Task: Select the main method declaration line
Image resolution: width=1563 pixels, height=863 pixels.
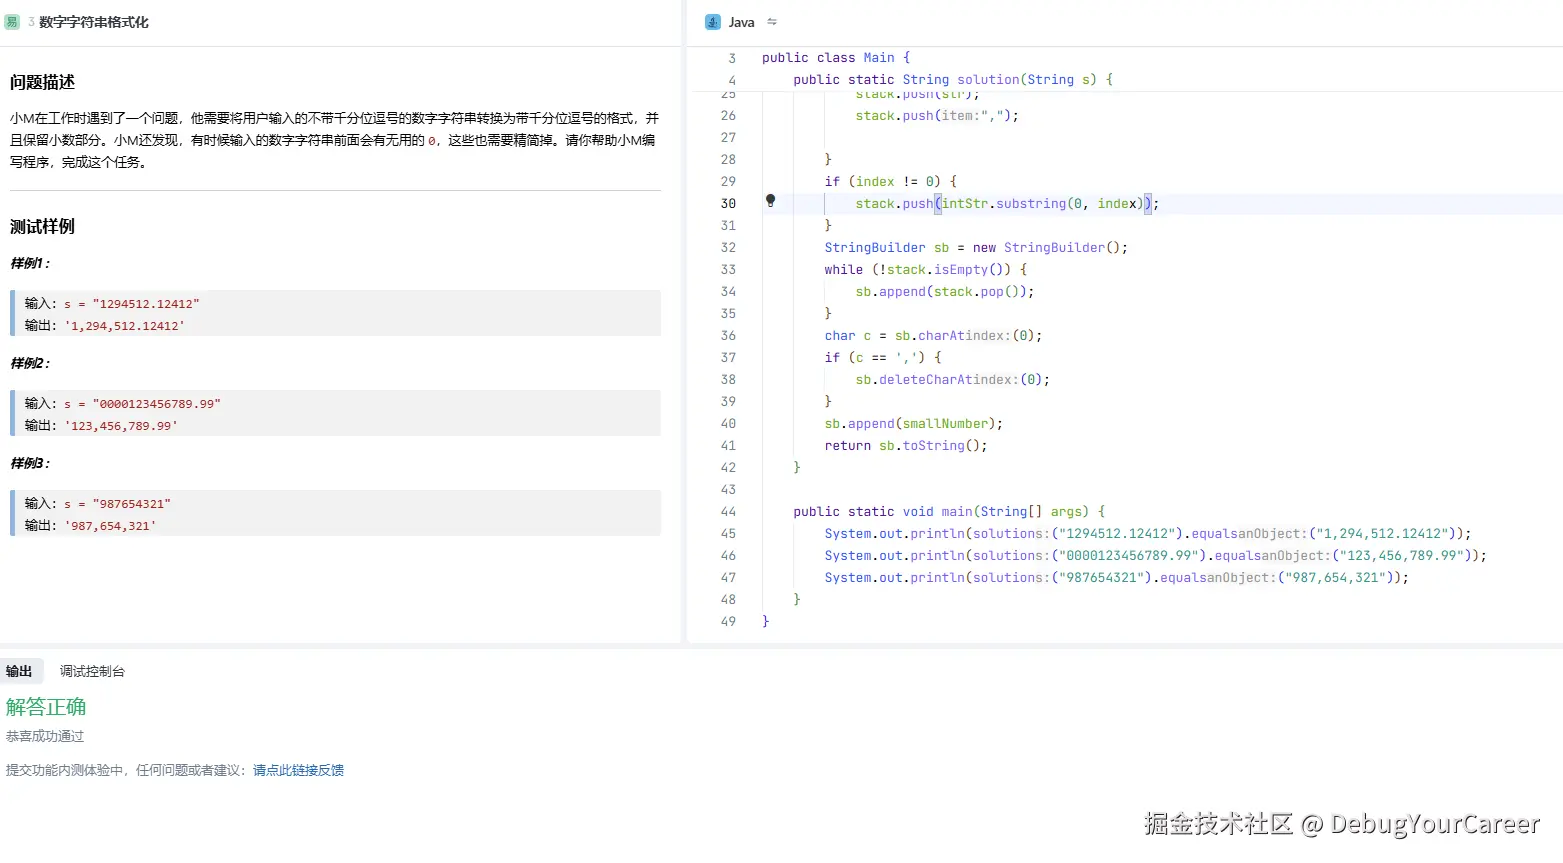Action: [x=947, y=511]
